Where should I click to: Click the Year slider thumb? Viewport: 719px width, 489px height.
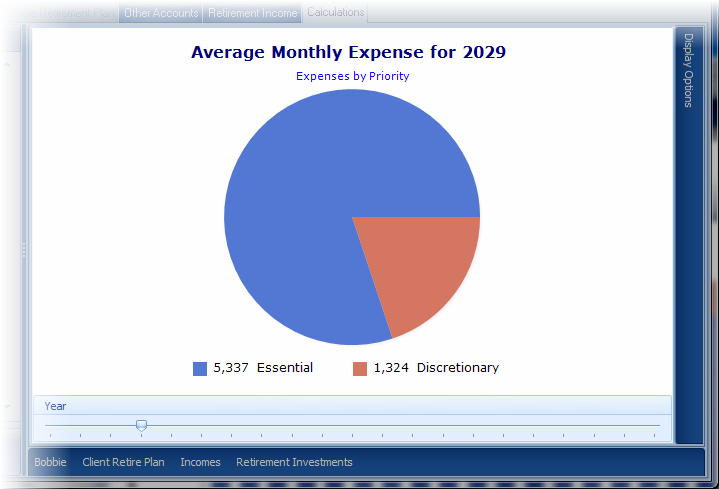141,426
